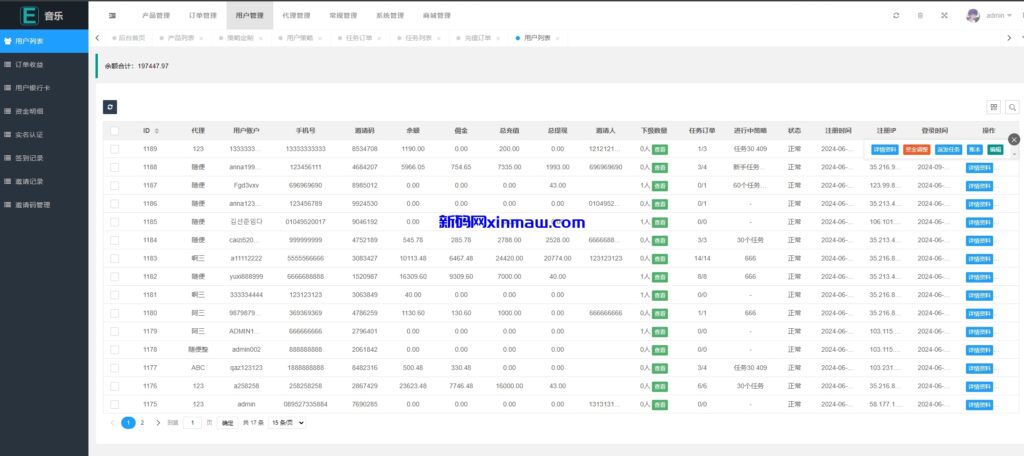Viewport: 1024px width, 456px height.
Task: Close the active 用户列表 tab
Action: [x=557, y=38]
